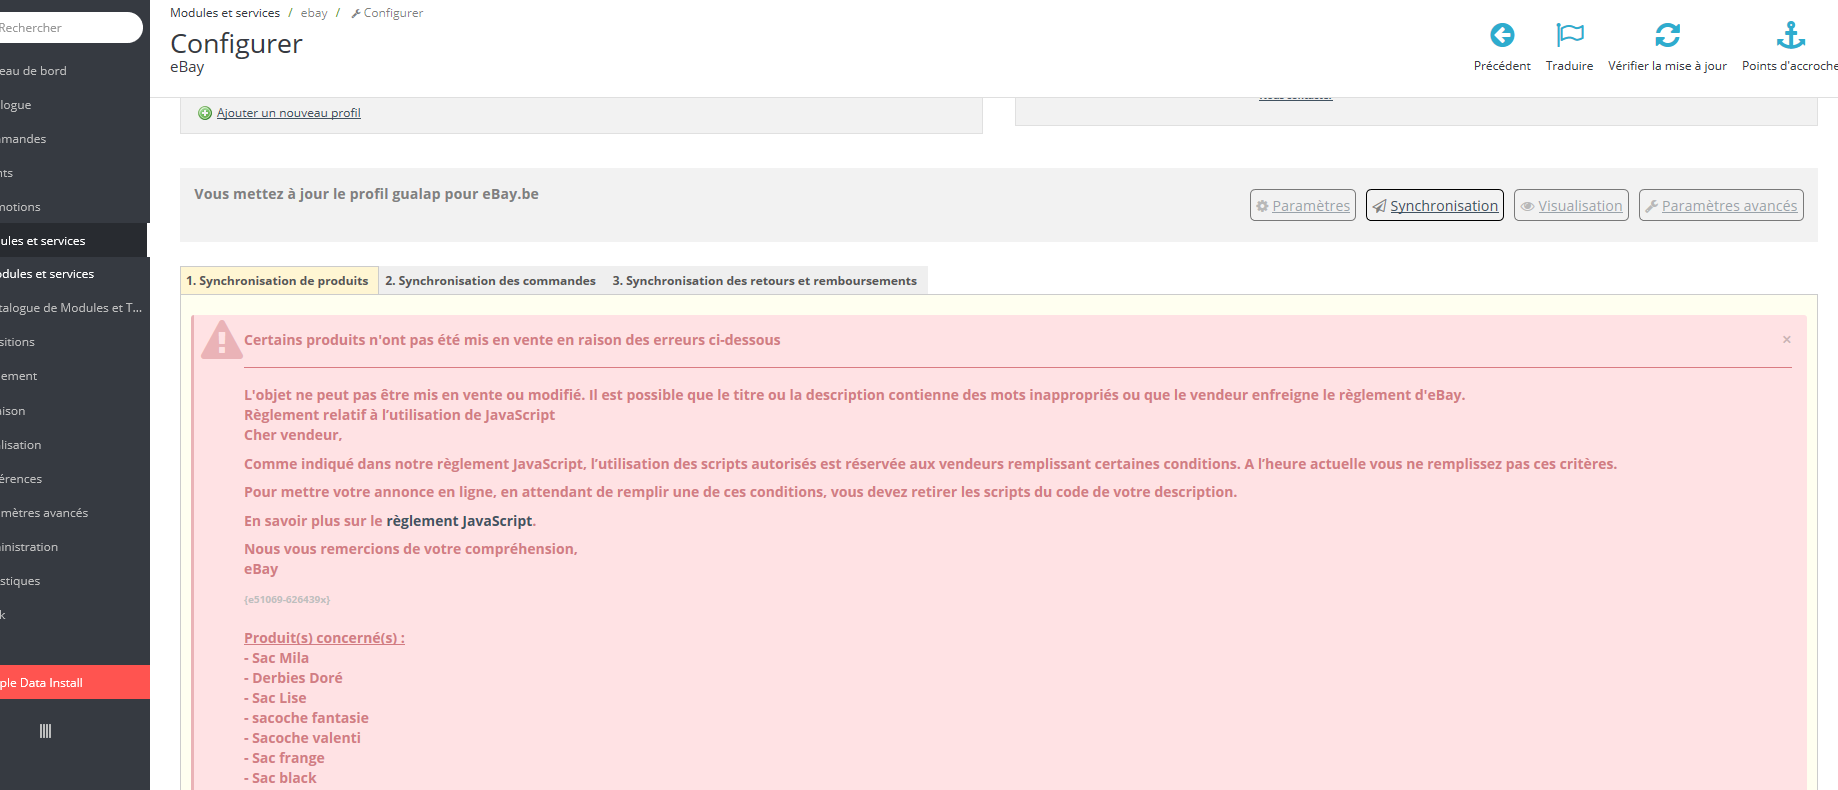The height and width of the screenshot is (790, 1838).
Task: Click the Configurer breadcrumb item
Action: (x=388, y=13)
